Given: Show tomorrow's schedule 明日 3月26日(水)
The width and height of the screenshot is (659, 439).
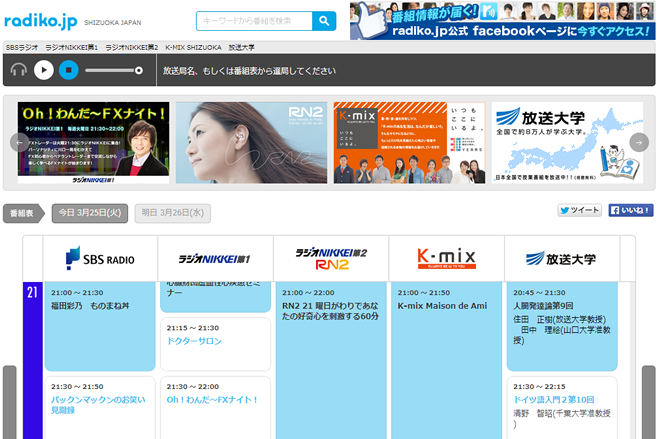Looking at the screenshot, I should pos(173,213).
